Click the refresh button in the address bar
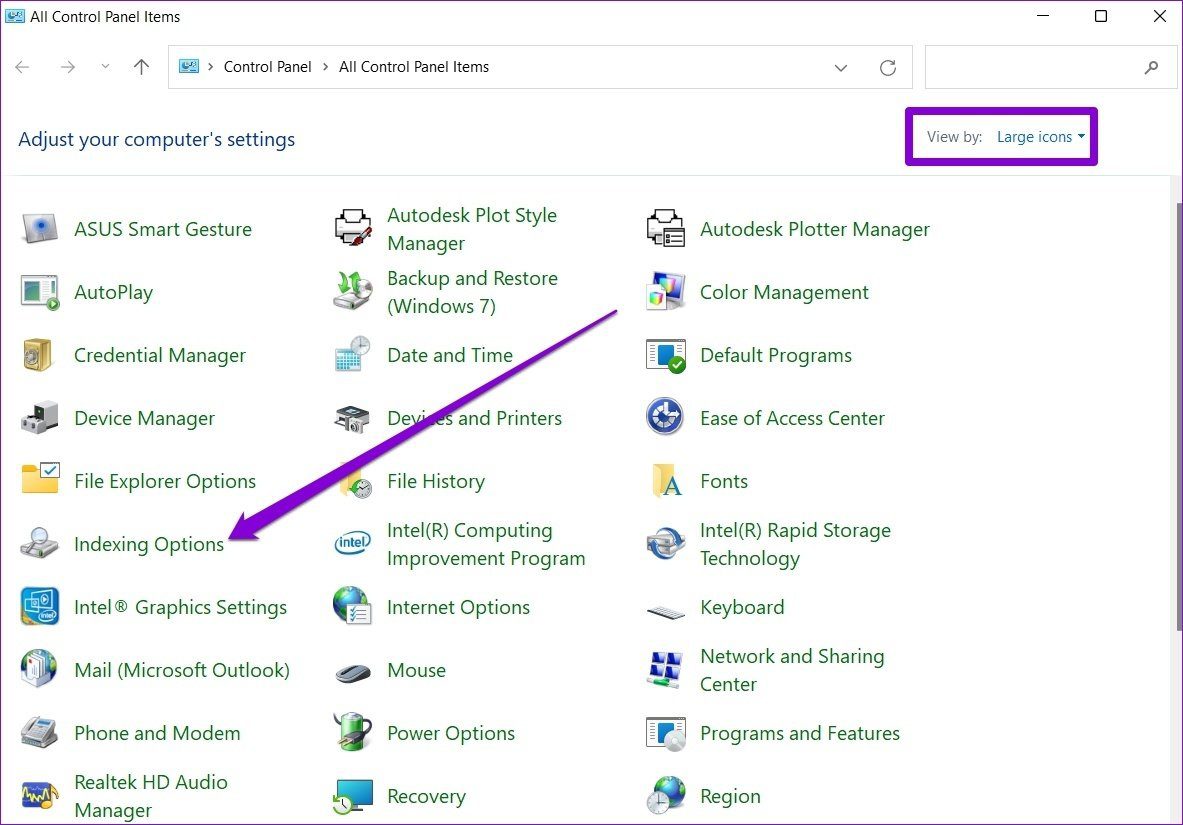This screenshot has width=1183, height=825. point(888,67)
